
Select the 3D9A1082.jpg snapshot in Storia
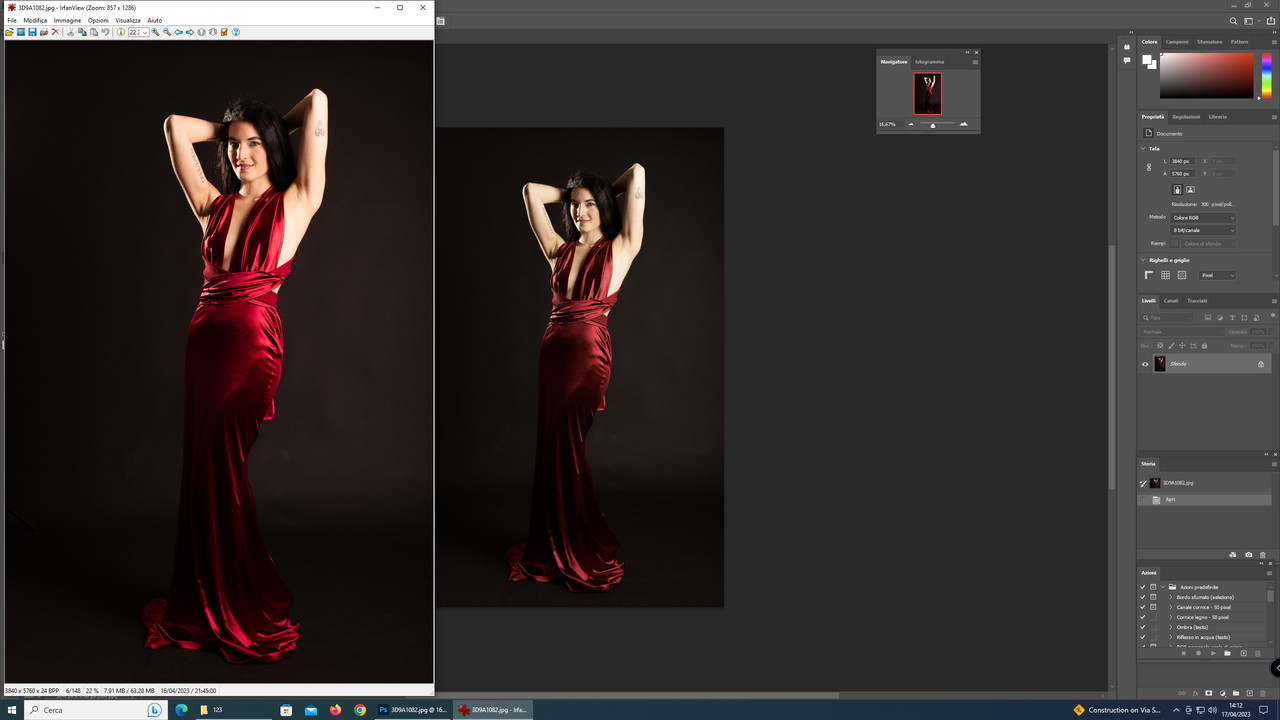click(x=1204, y=483)
